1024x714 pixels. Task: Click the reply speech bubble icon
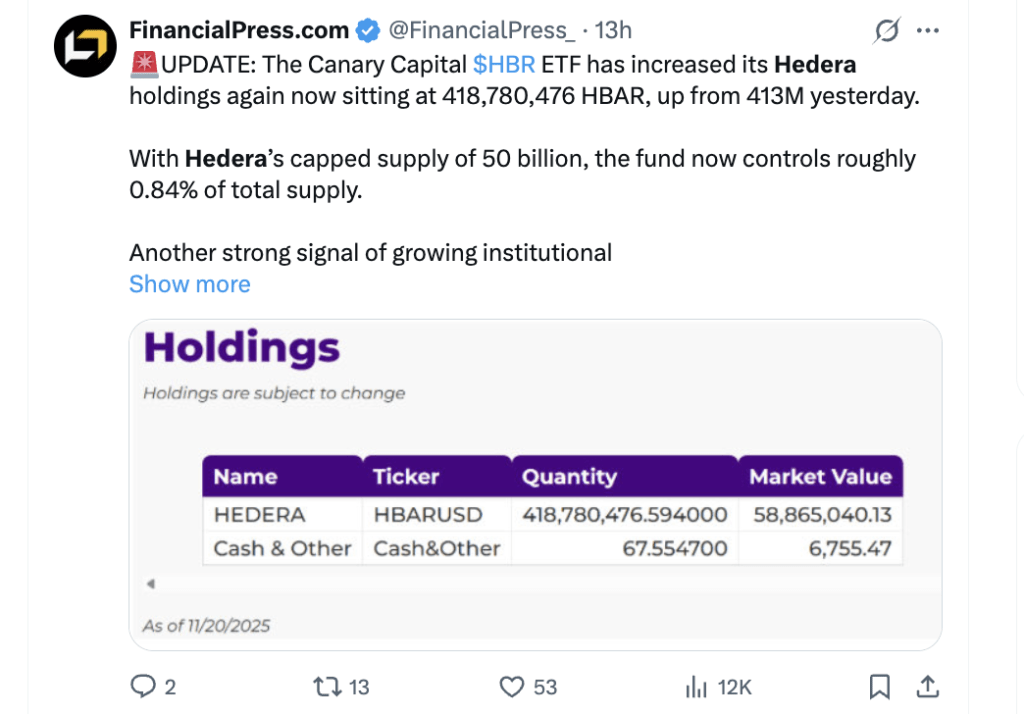[x=144, y=686]
